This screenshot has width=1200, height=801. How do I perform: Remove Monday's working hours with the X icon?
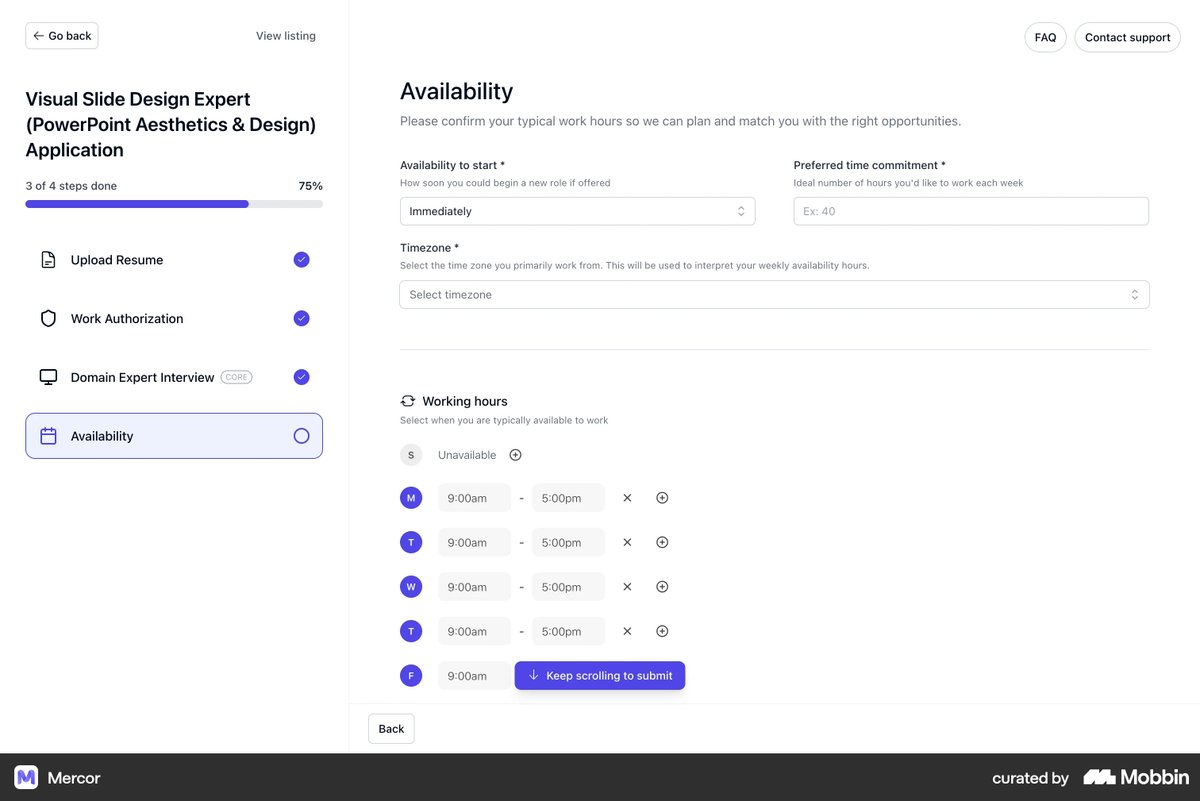(627, 498)
